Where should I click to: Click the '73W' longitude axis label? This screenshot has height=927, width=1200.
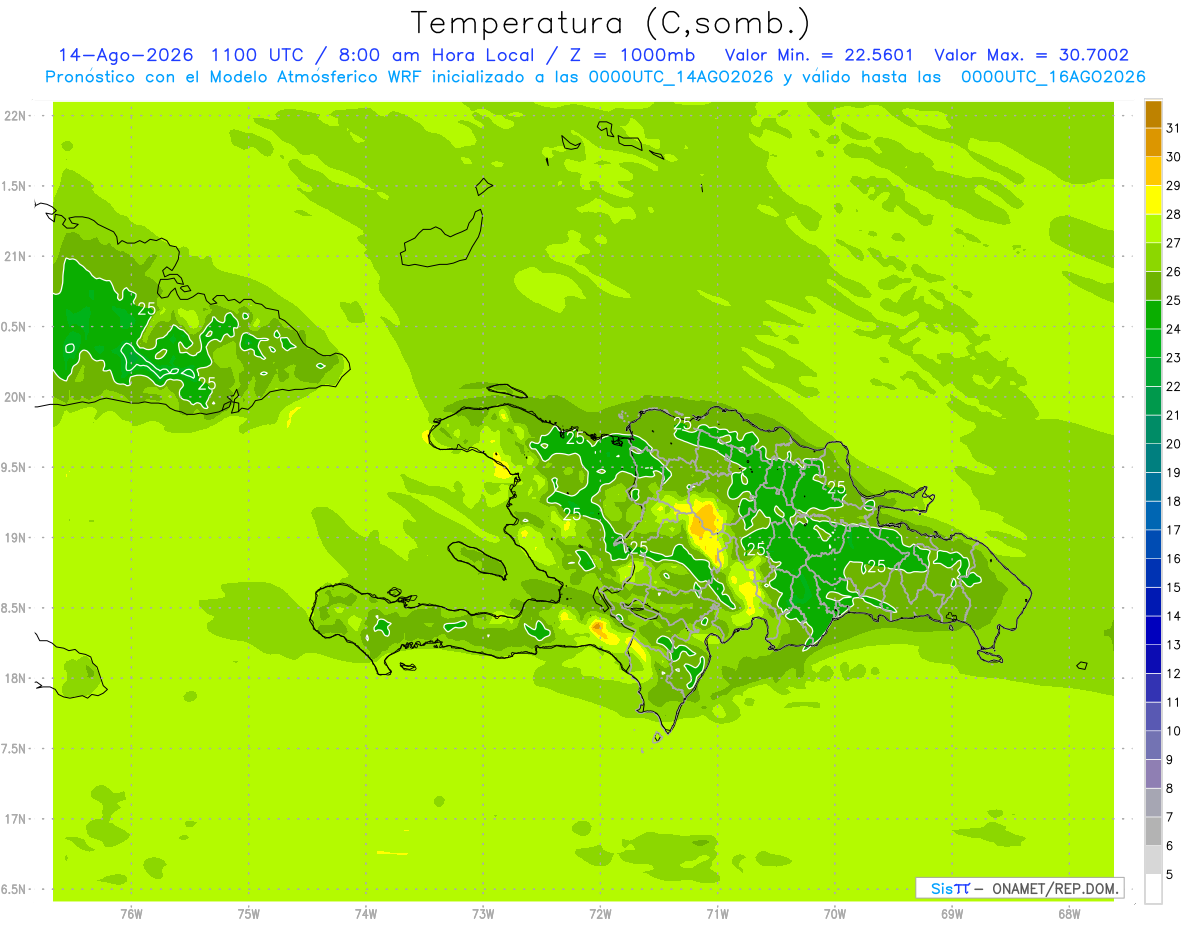(x=483, y=913)
